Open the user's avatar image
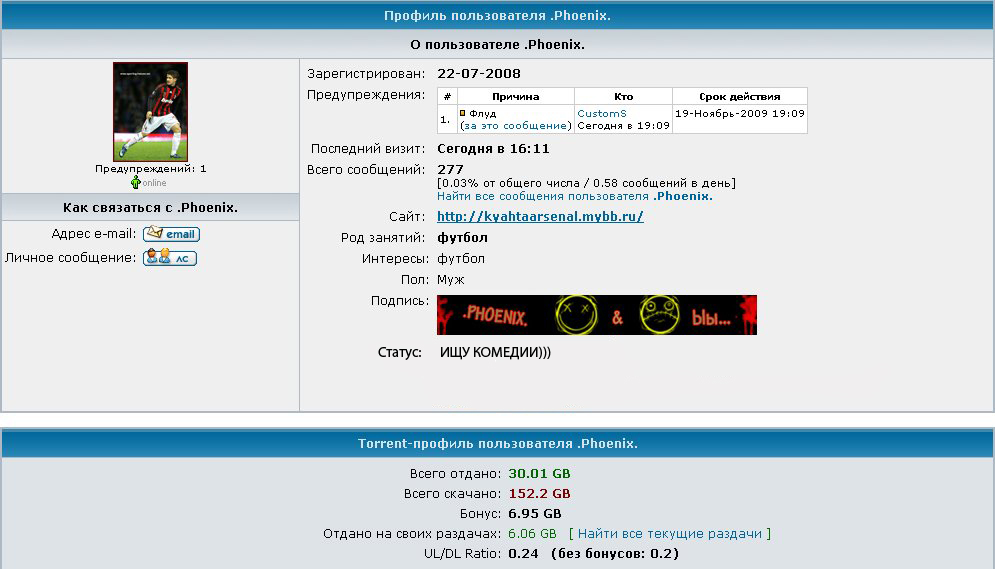Viewport: 995px width, 569px height. (150, 112)
